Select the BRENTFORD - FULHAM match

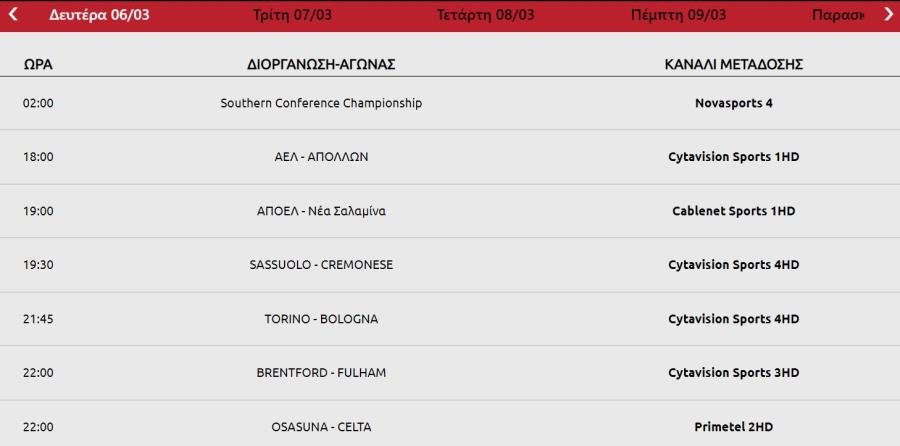pyautogui.click(x=321, y=373)
